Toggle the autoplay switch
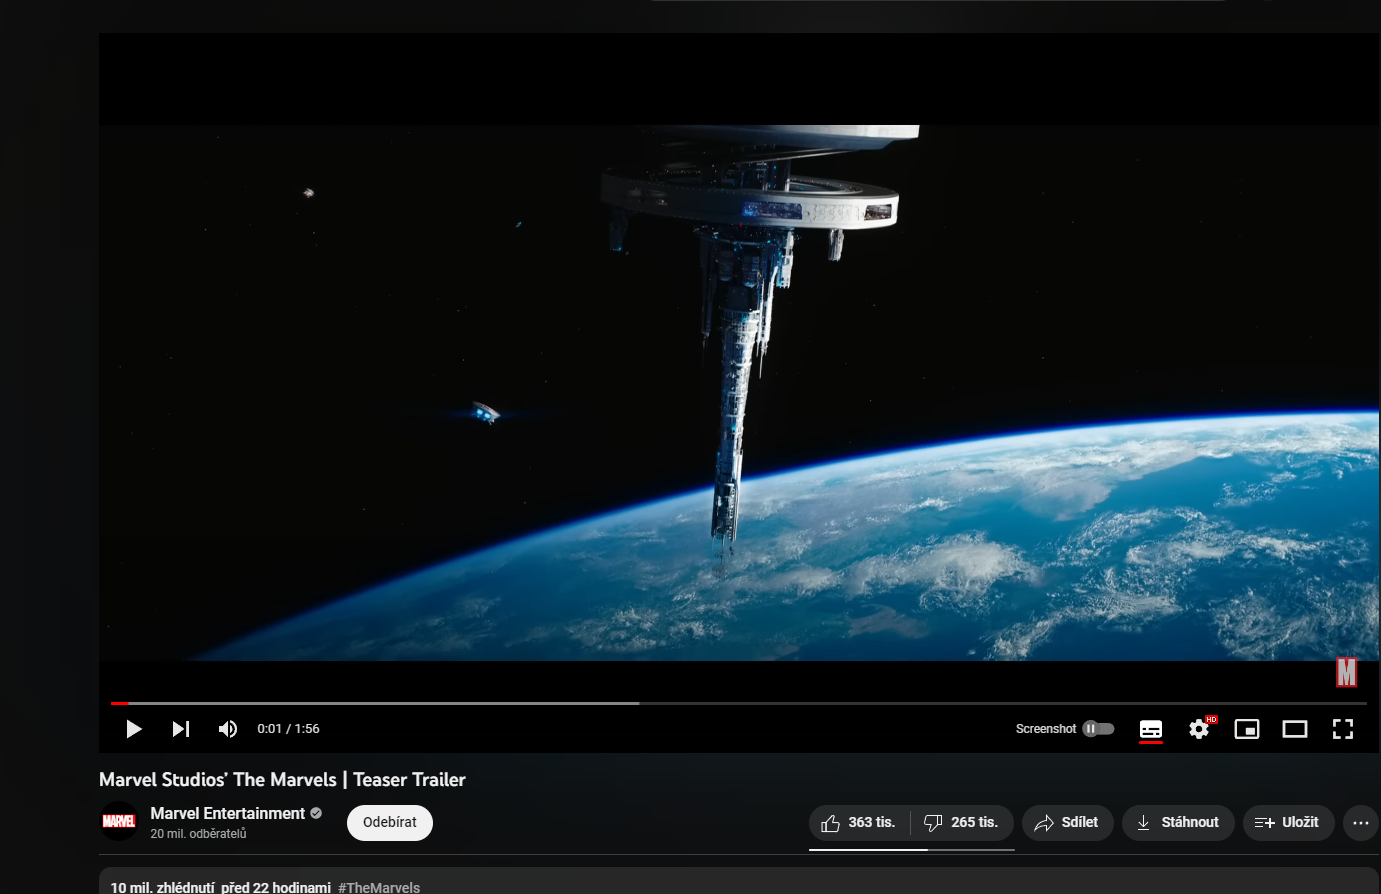Viewport: 1381px width, 894px height. [1098, 729]
